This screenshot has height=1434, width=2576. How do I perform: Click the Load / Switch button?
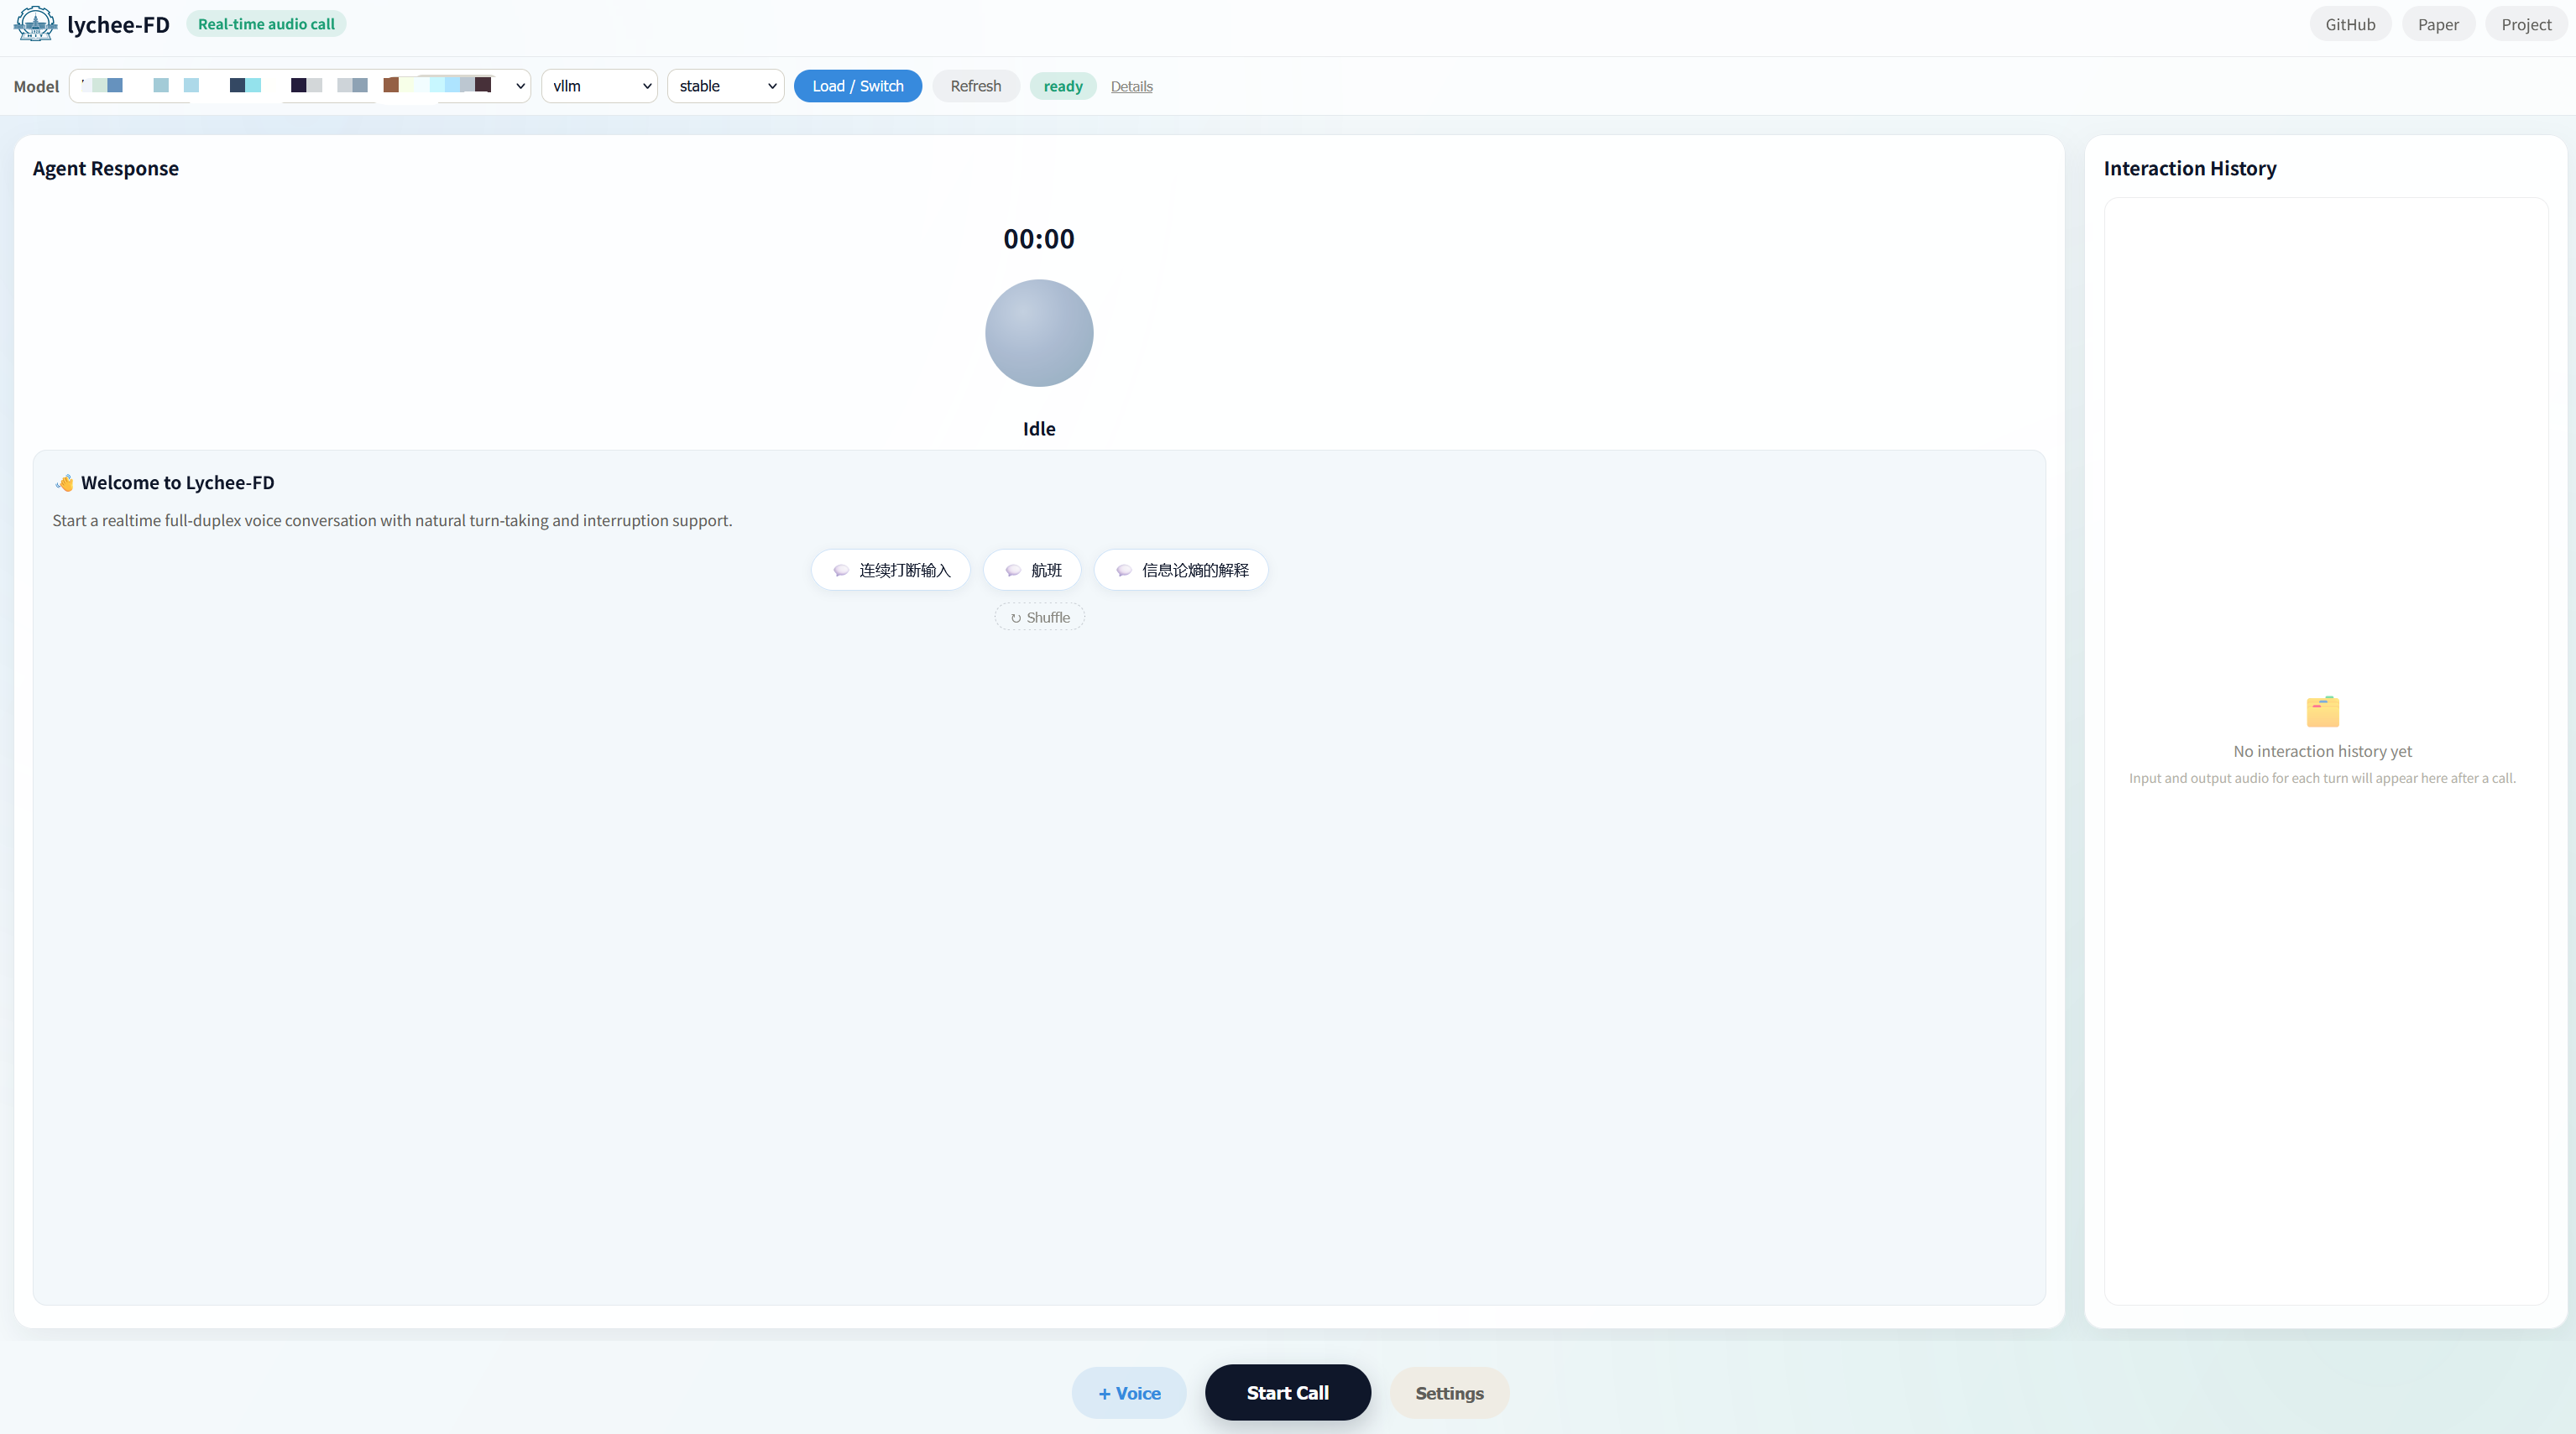pyautogui.click(x=857, y=86)
